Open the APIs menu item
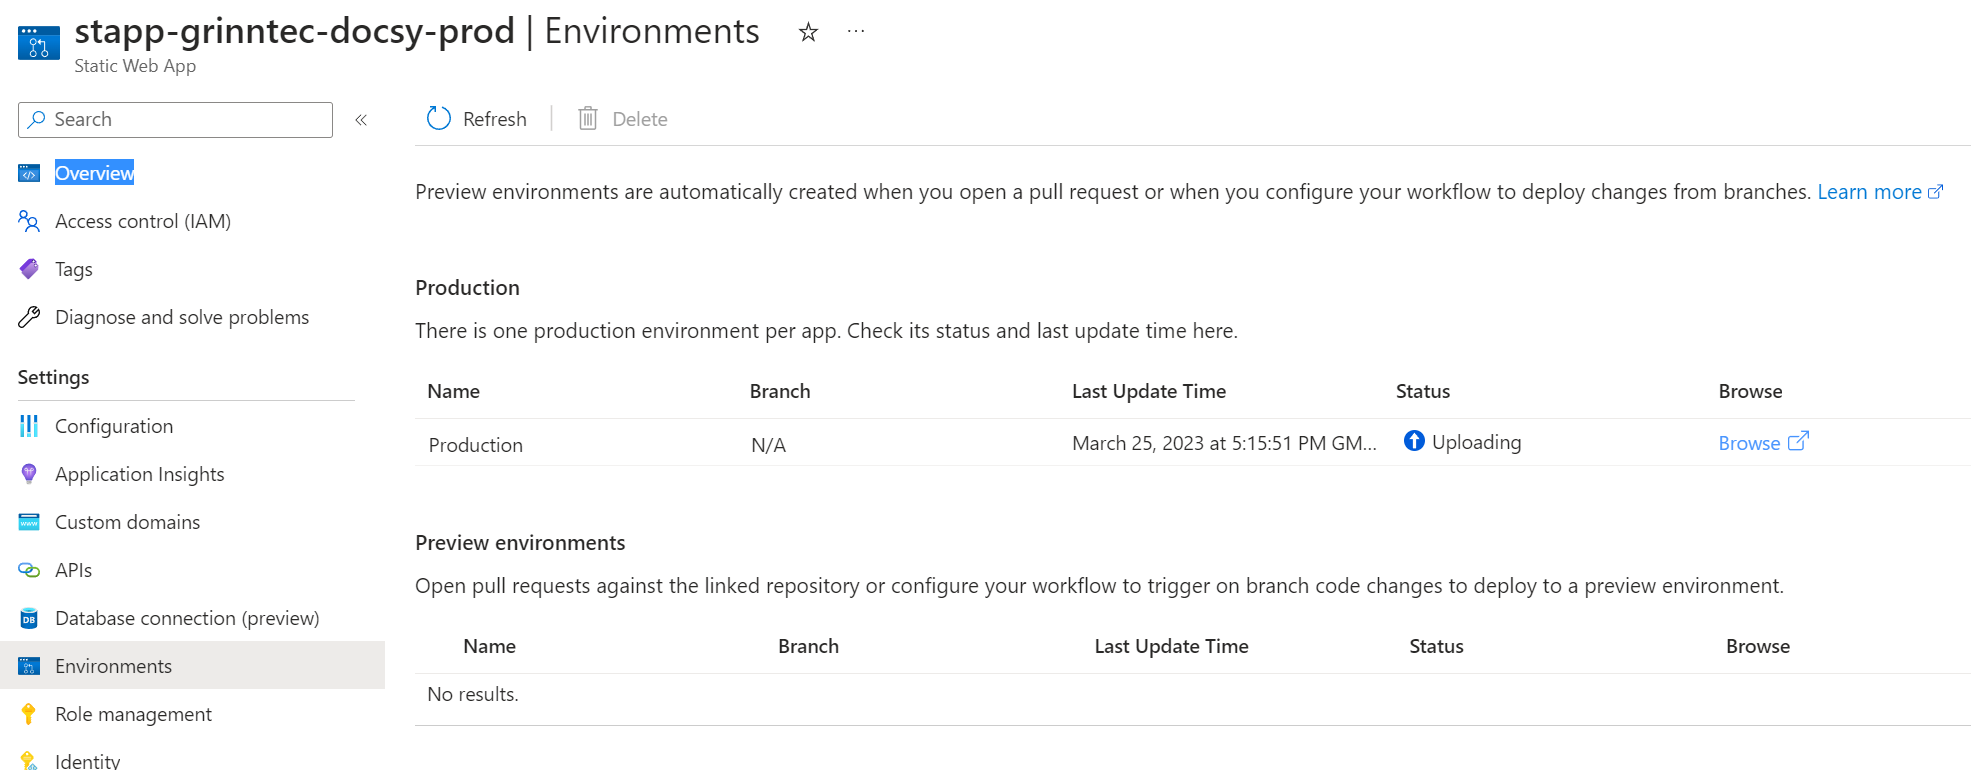Screen dimensions: 1971x770 tap(73, 570)
